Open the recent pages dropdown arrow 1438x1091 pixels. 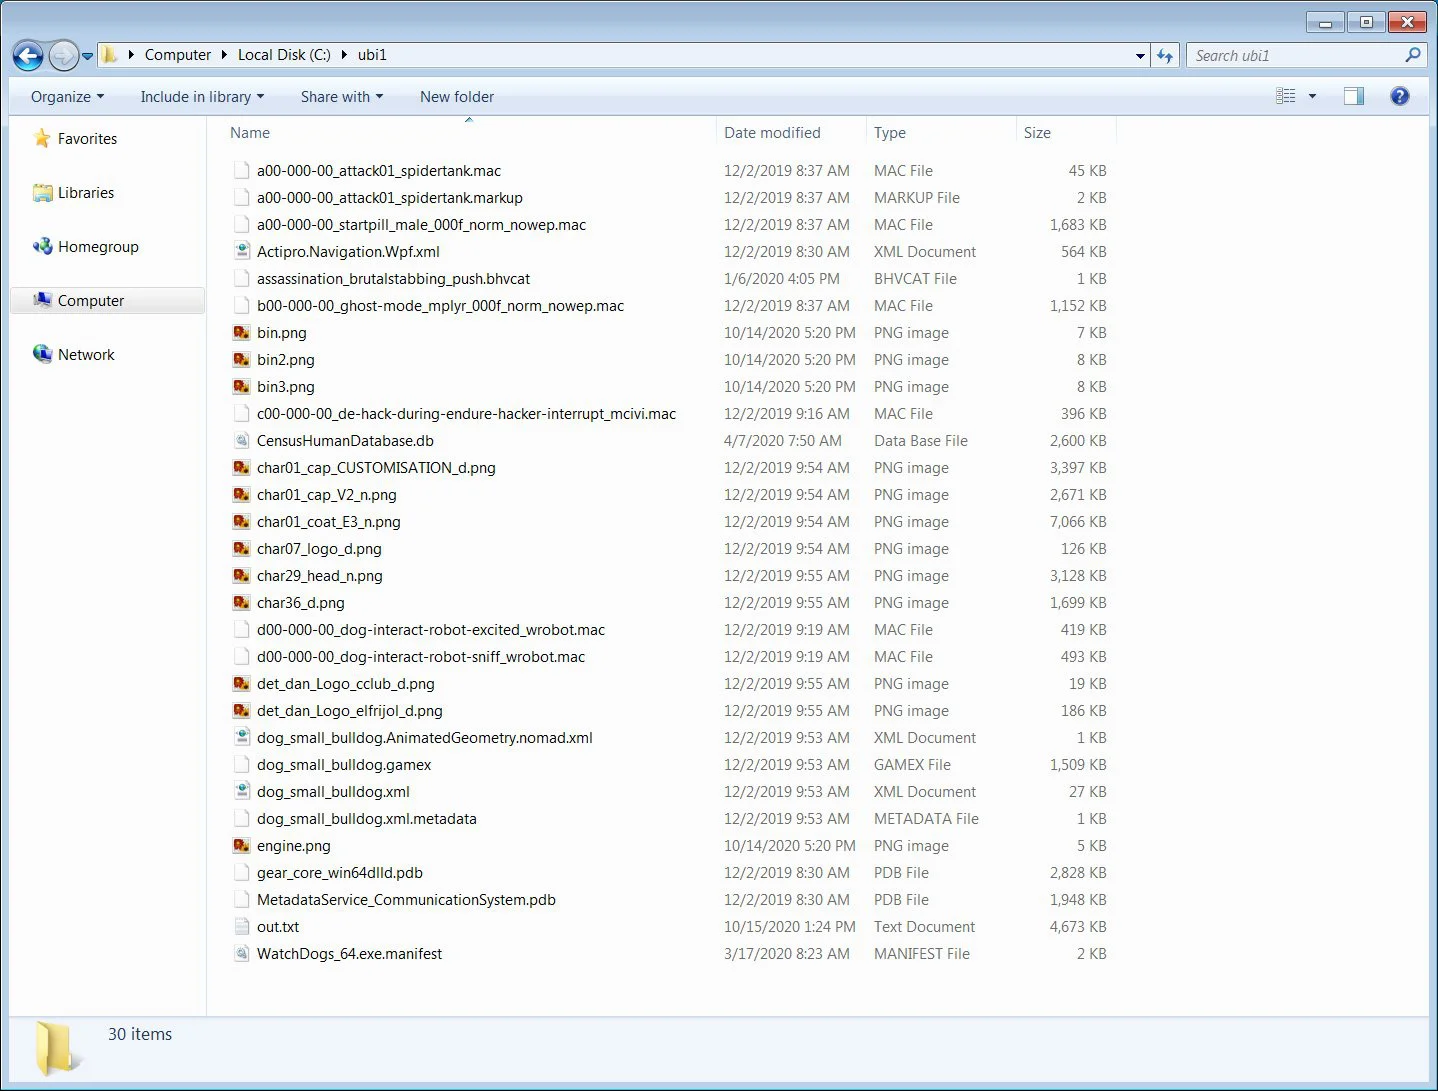[87, 56]
